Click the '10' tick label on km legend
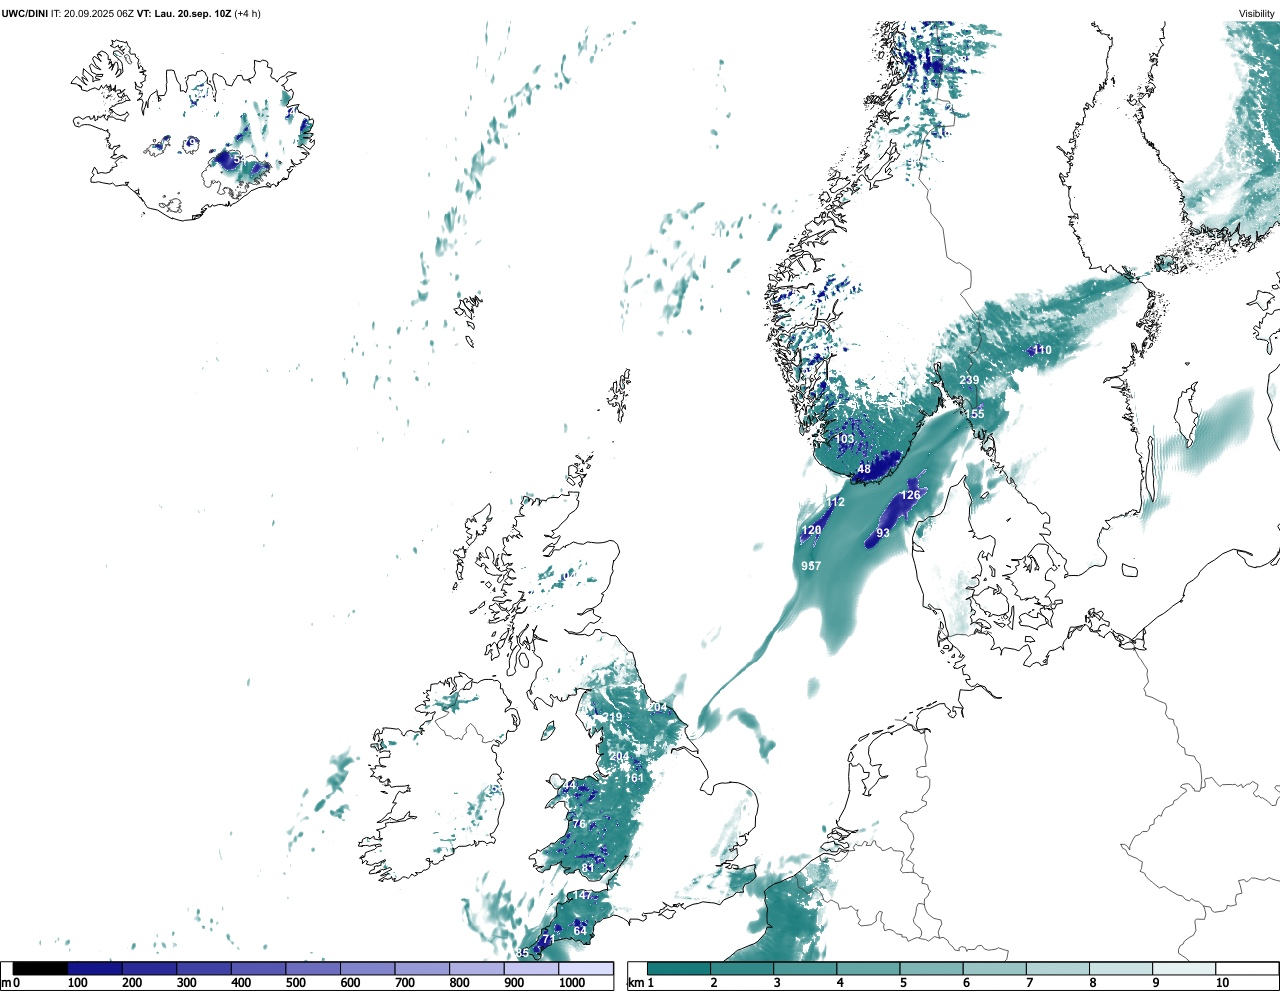 click(1223, 983)
